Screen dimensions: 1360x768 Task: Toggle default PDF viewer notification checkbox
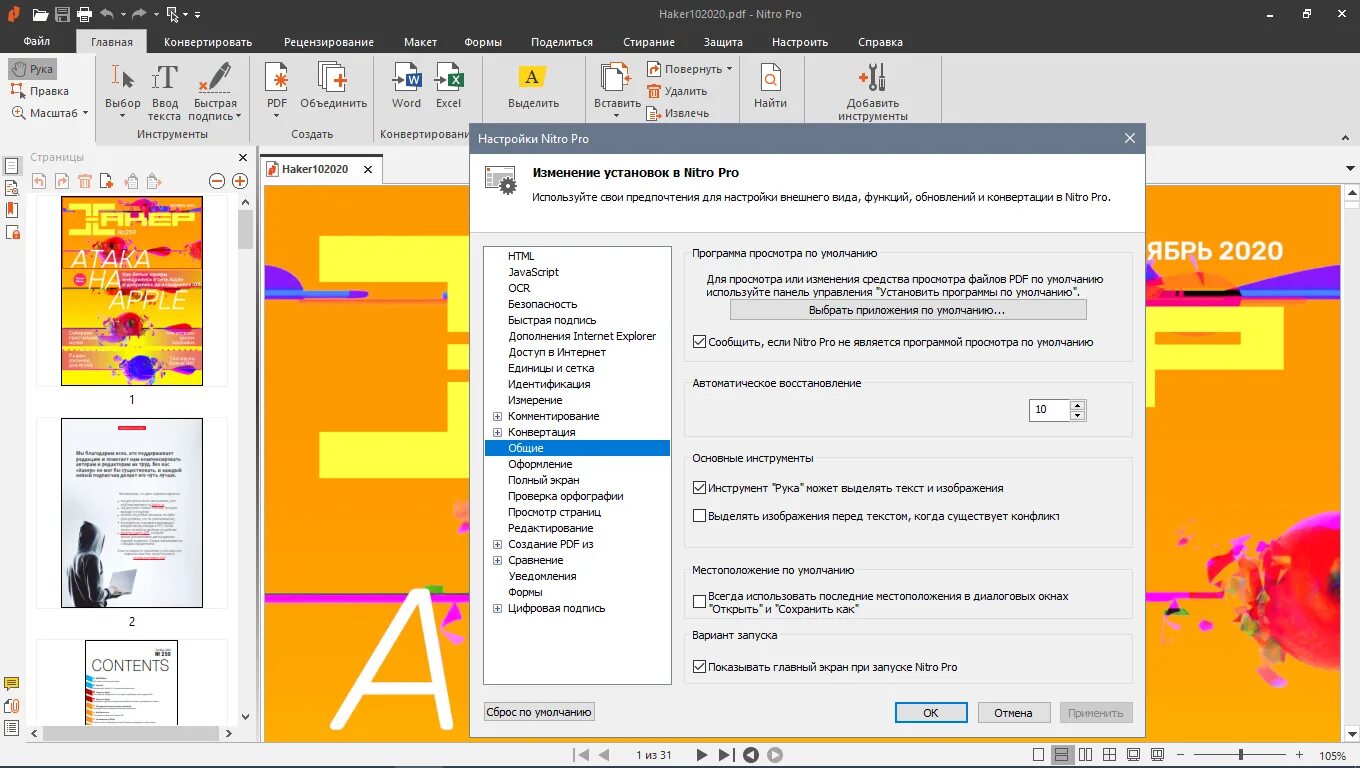click(x=699, y=342)
